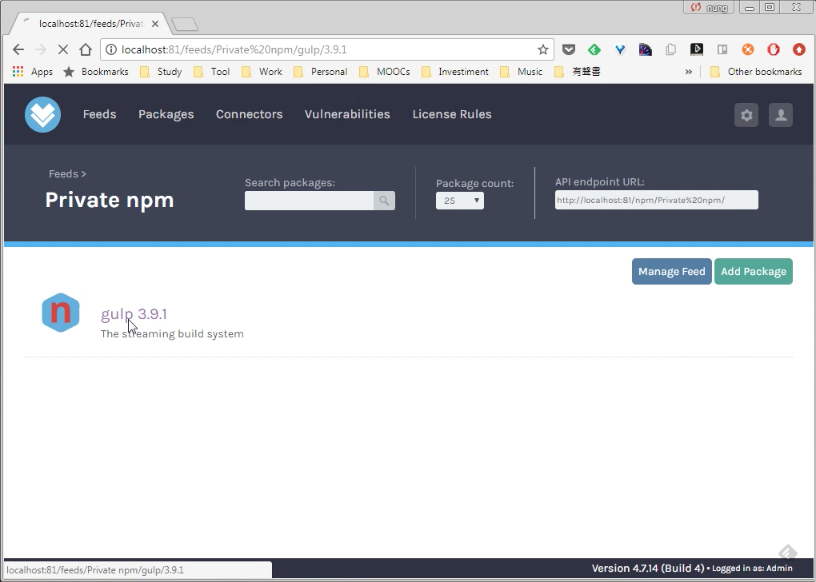Focus the browser address bar
This screenshot has height=582, width=816.
(x=328, y=49)
